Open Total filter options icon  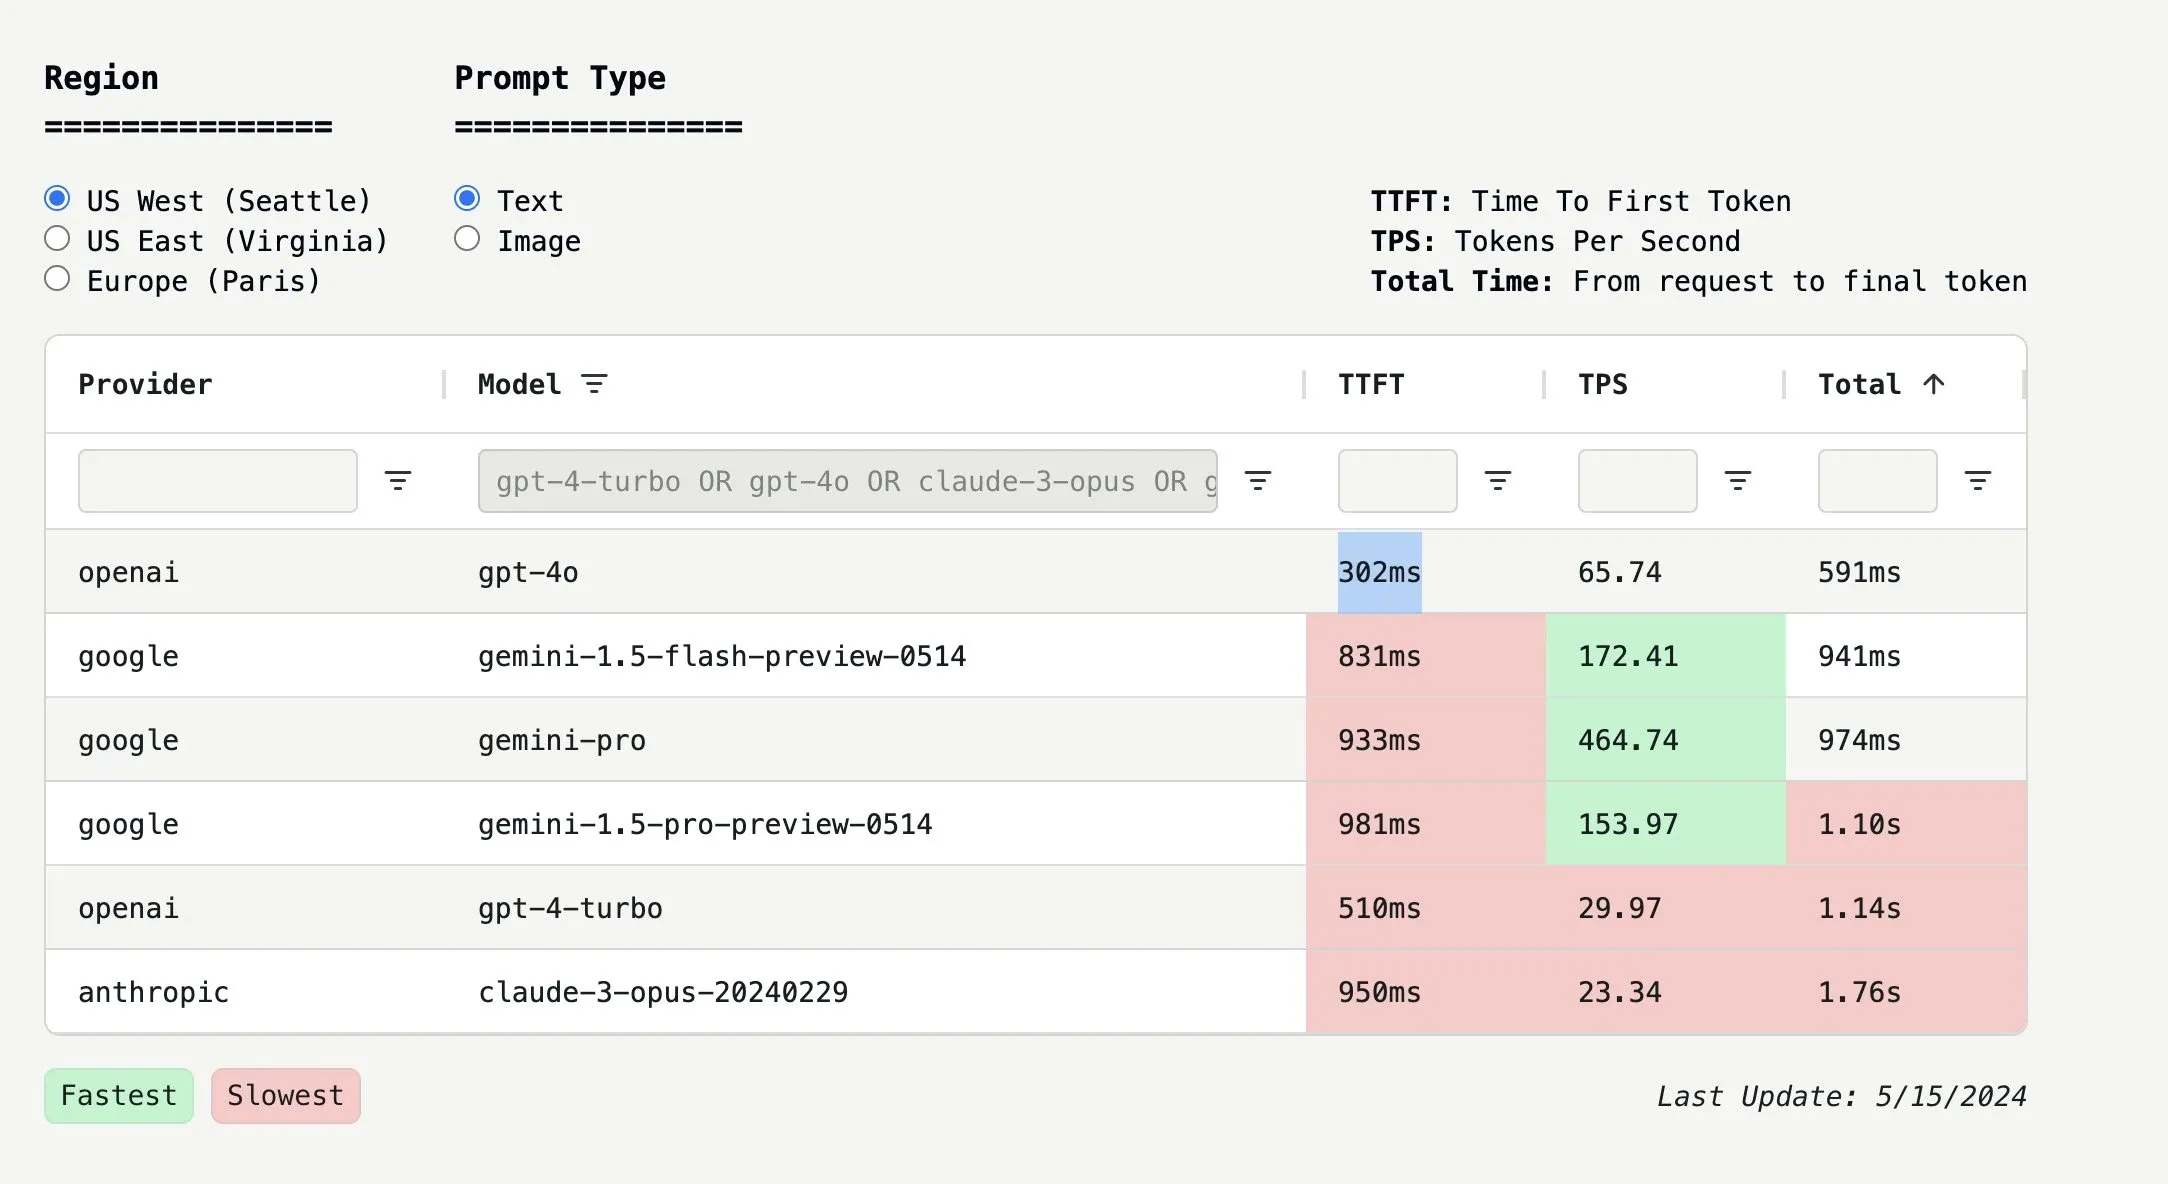(x=1977, y=481)
